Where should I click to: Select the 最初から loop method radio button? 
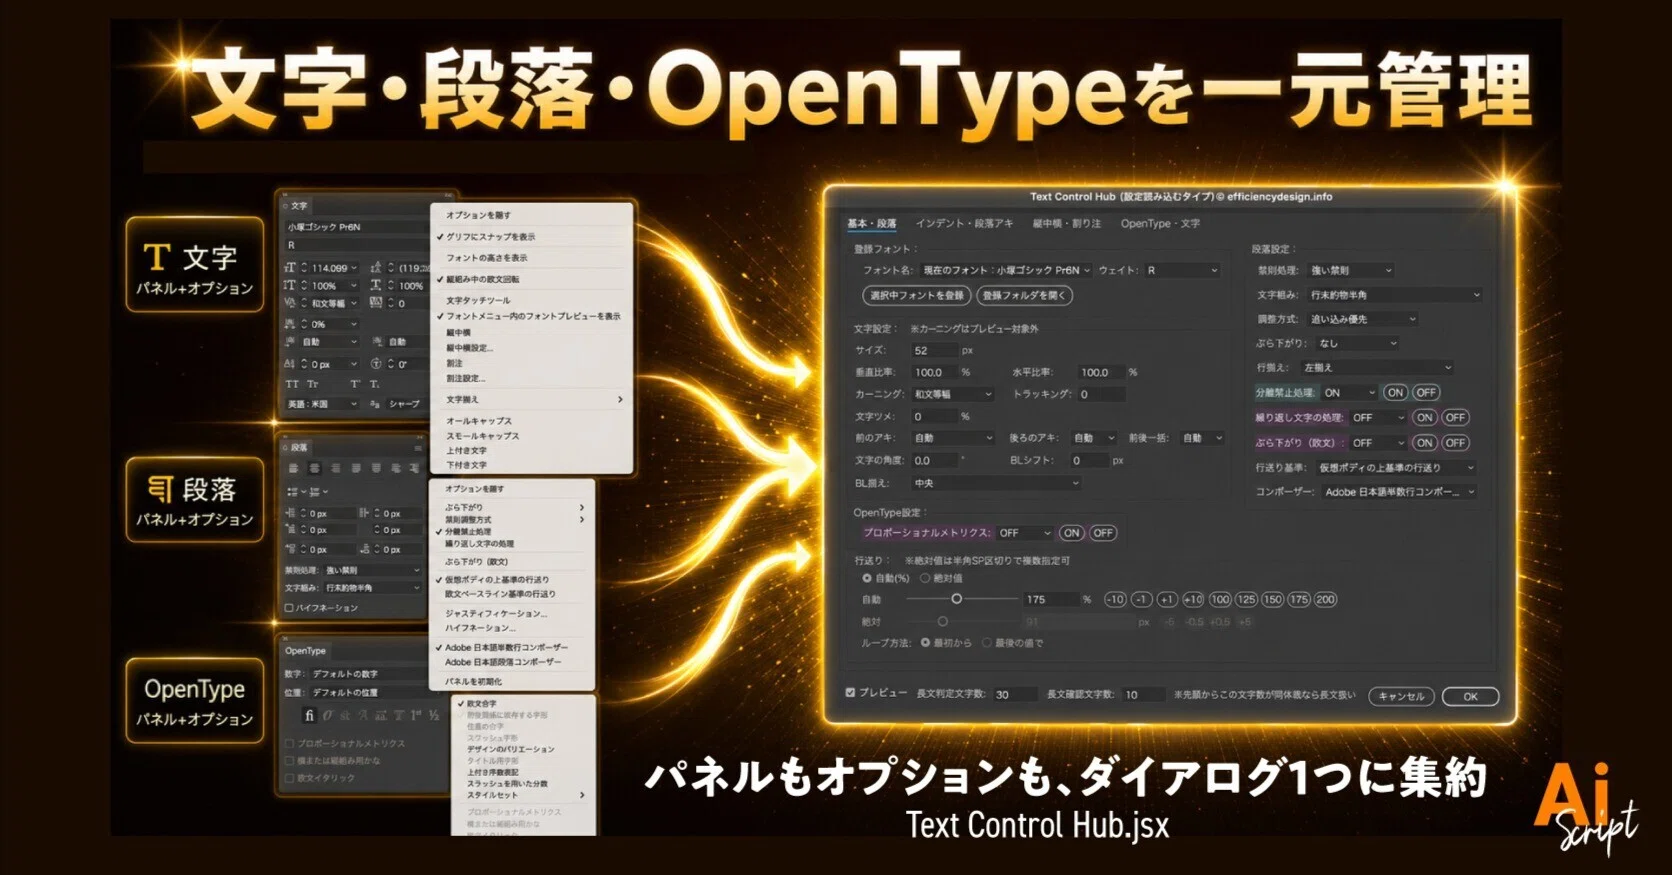pyautogui.click(x=925, y=643)
